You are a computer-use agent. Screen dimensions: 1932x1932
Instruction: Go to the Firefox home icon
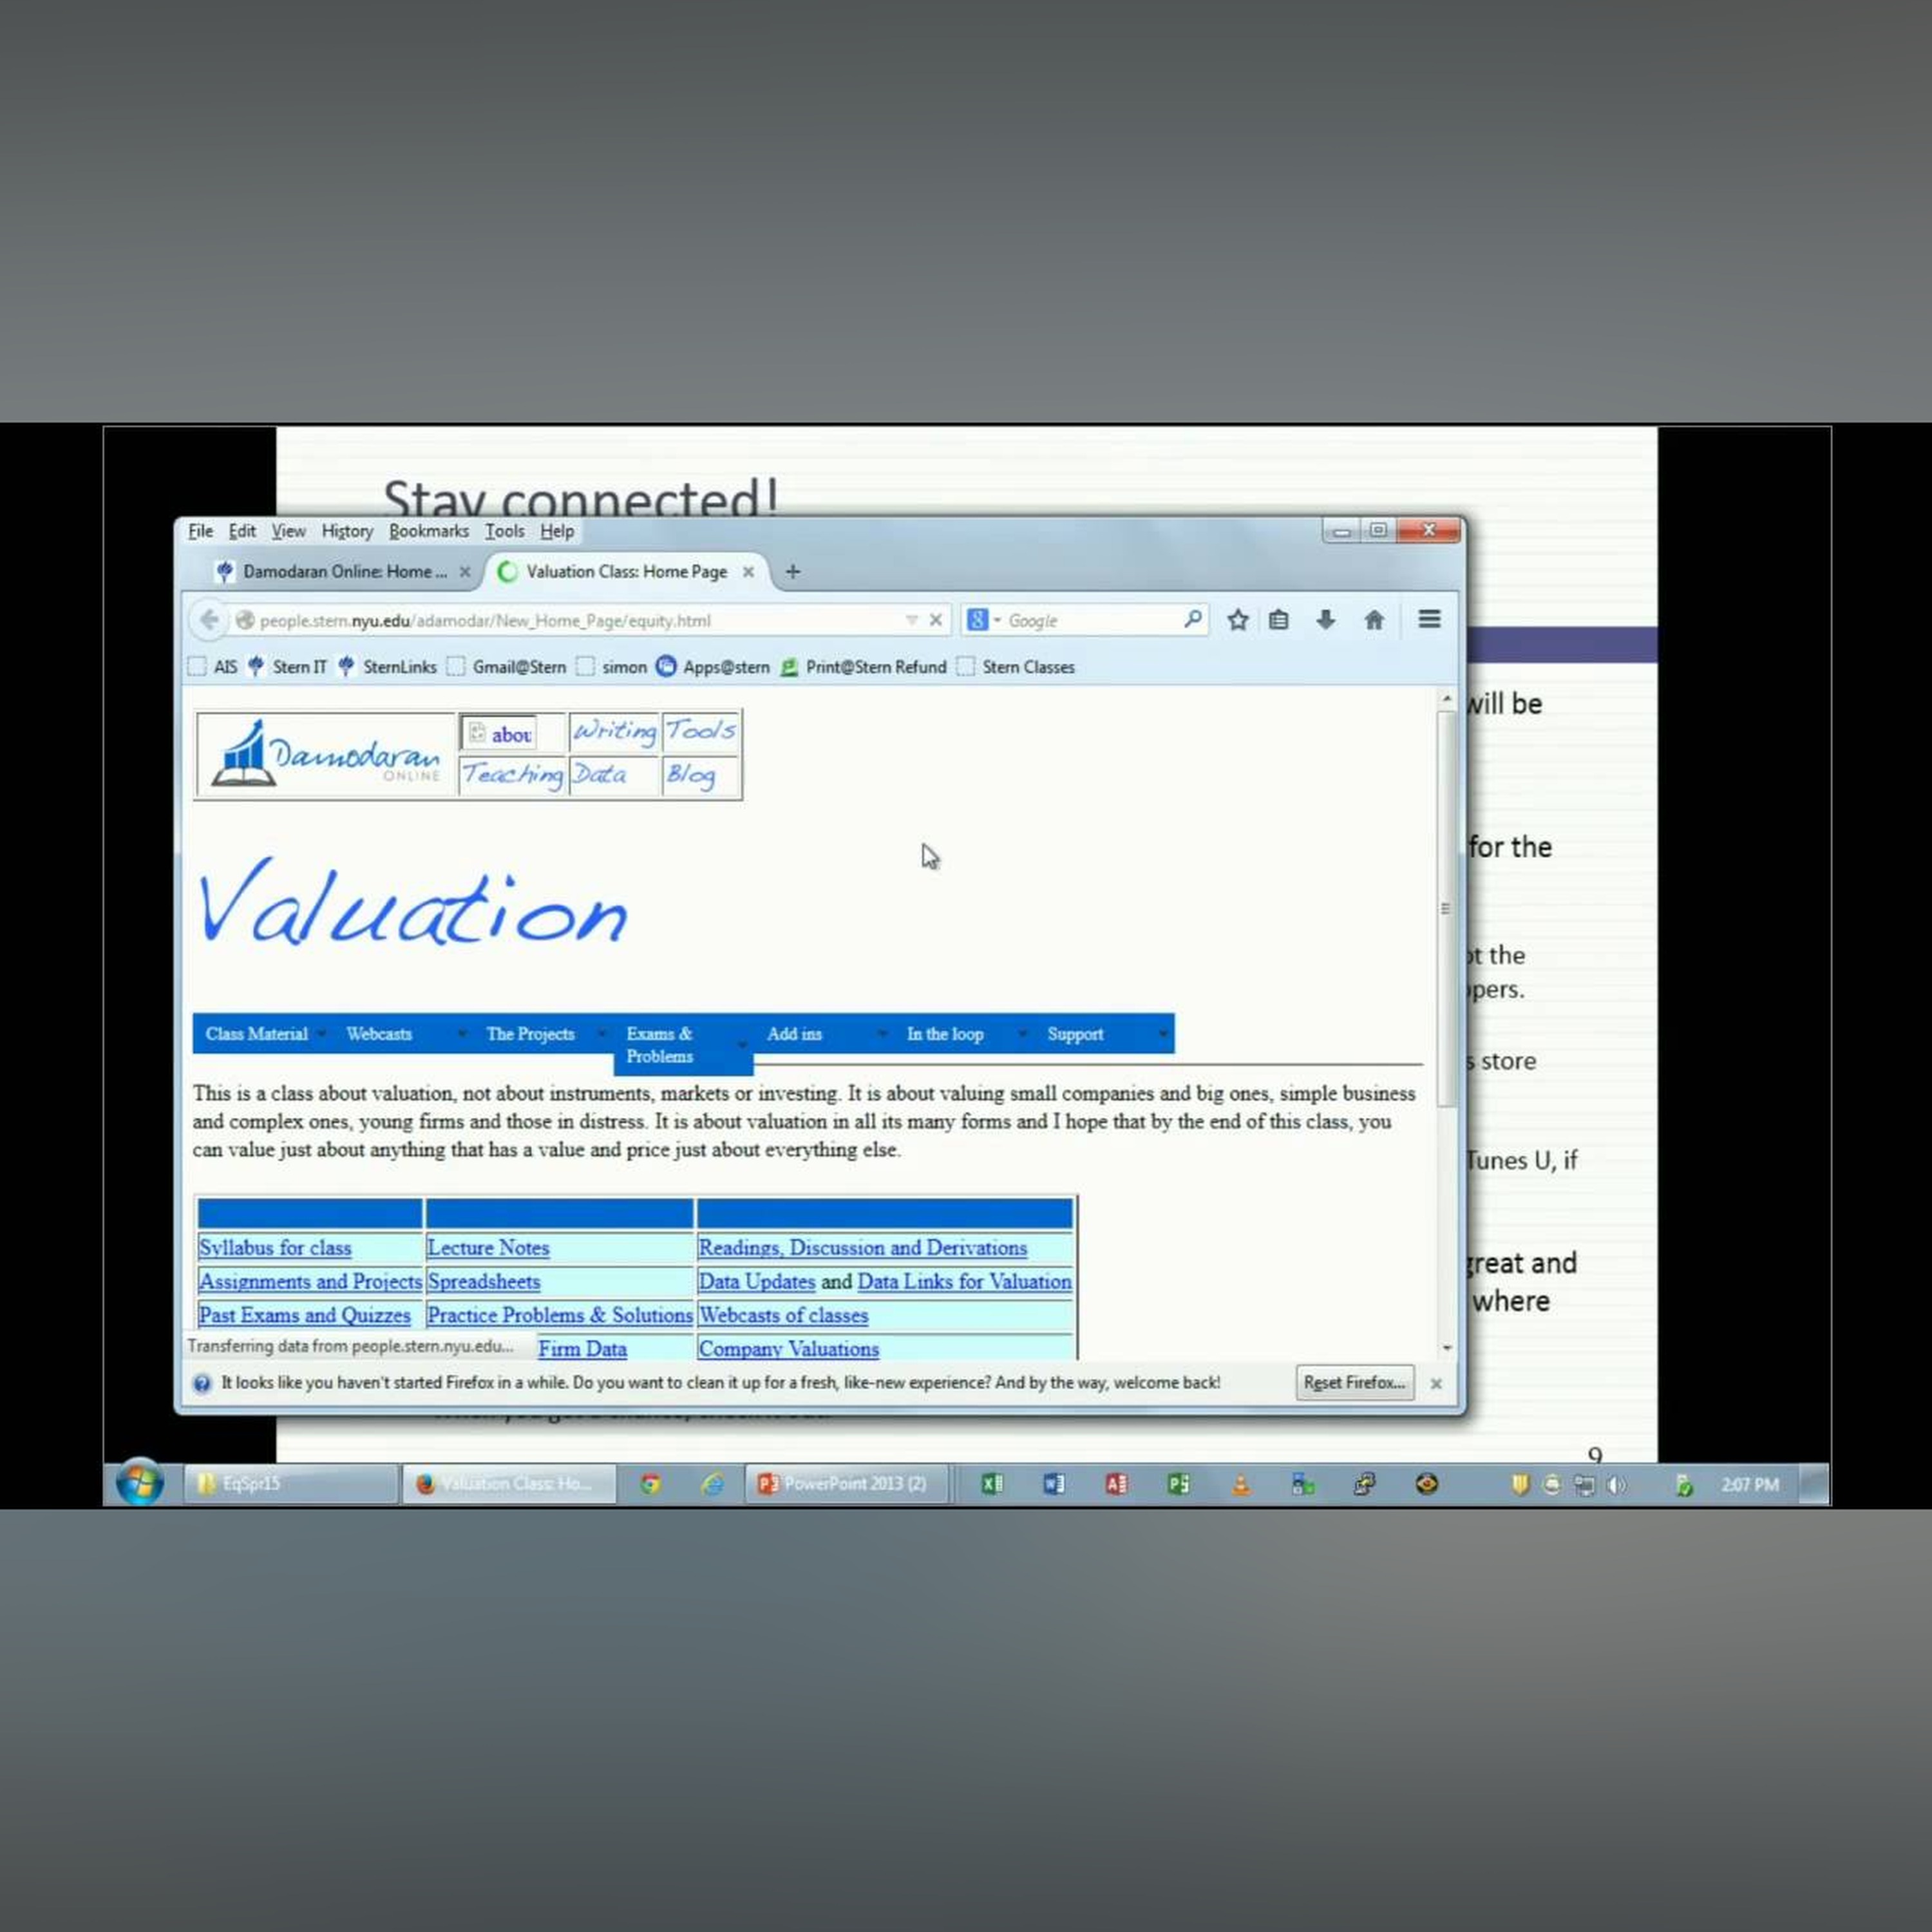tap(1374, 620)
